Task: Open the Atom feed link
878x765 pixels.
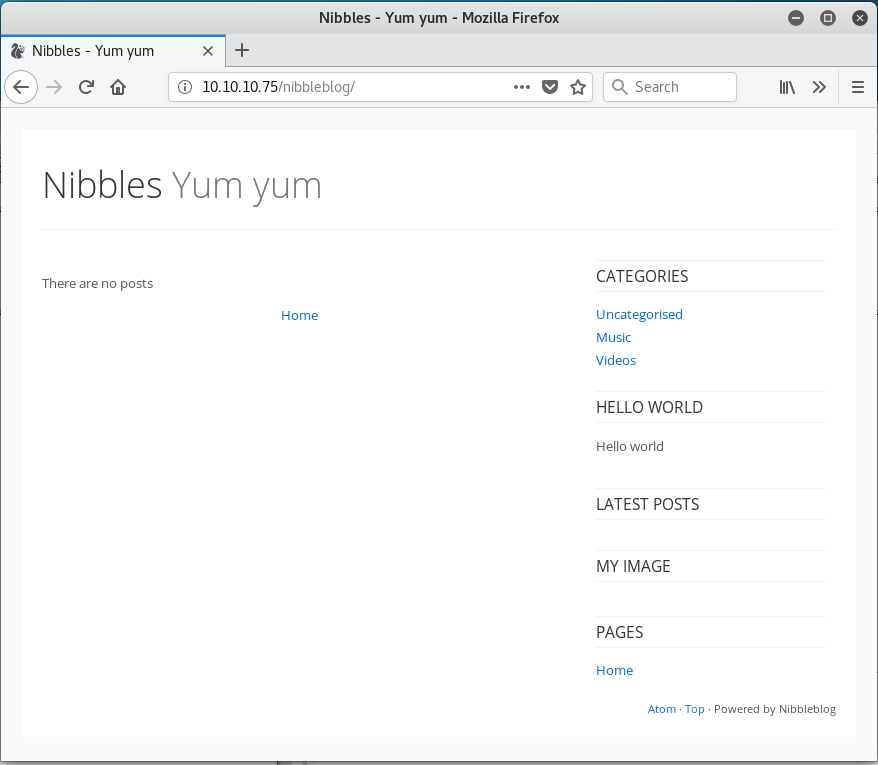Action: (661, 708)
